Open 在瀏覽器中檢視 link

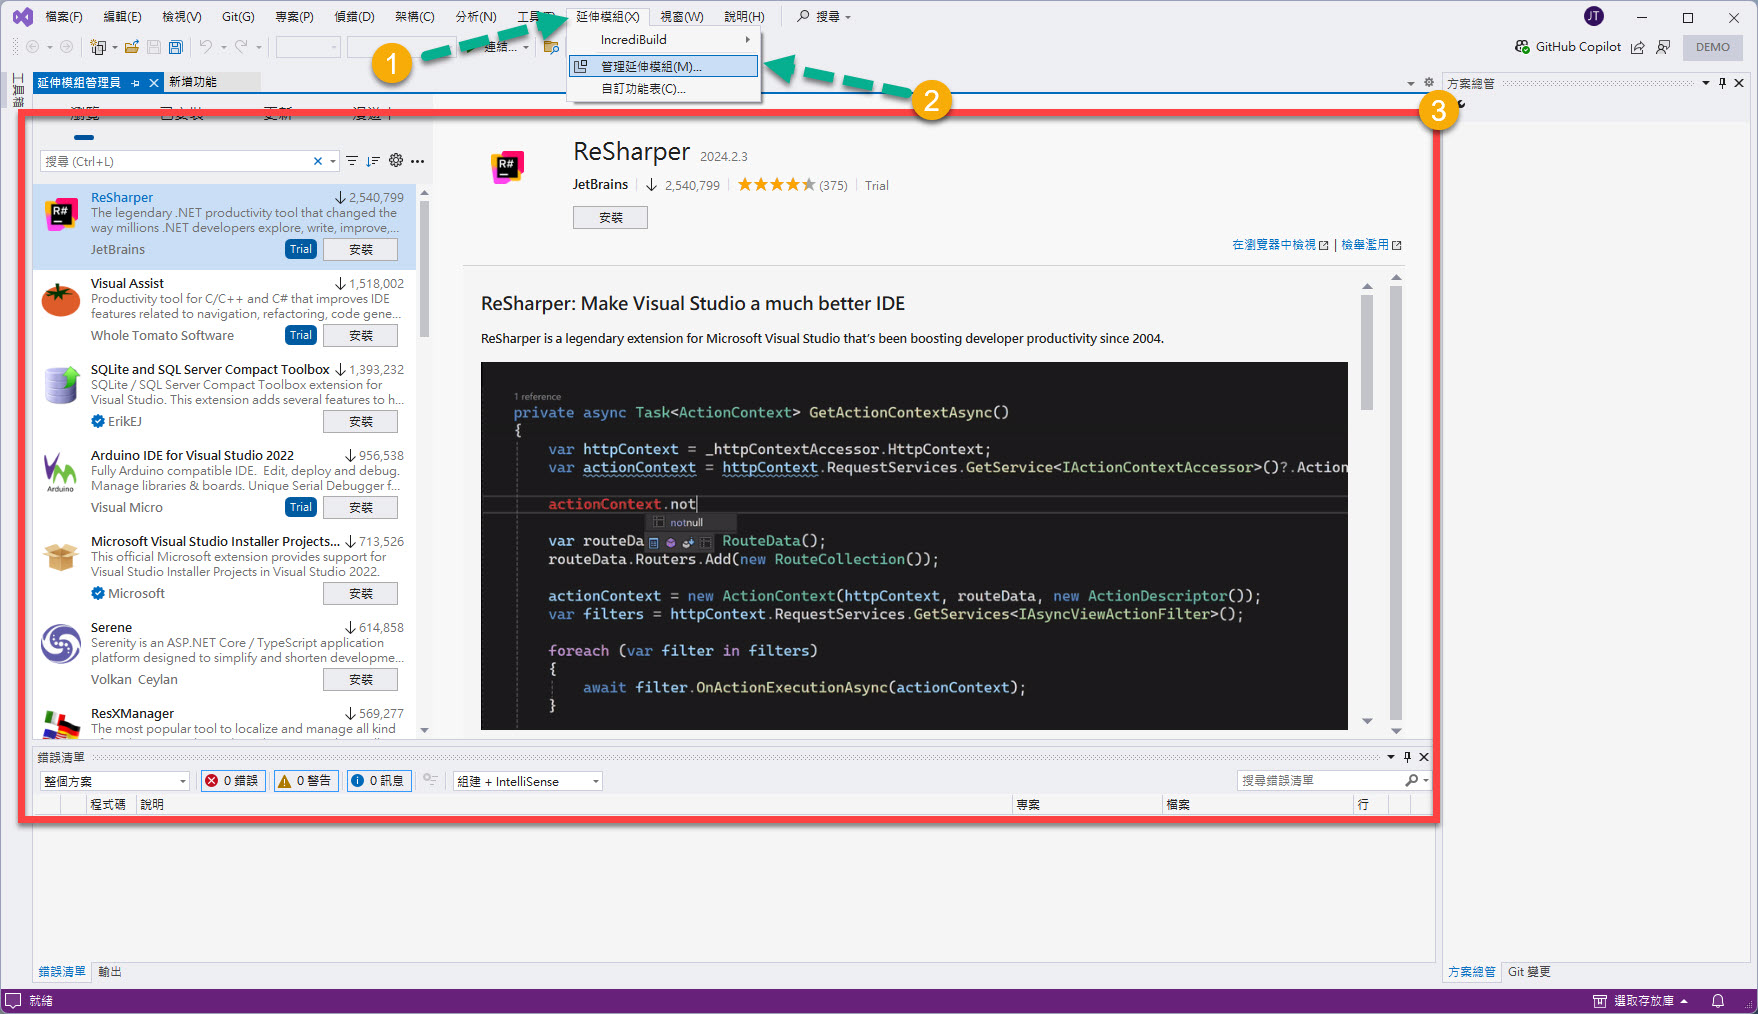click(x=1280, y=245)
